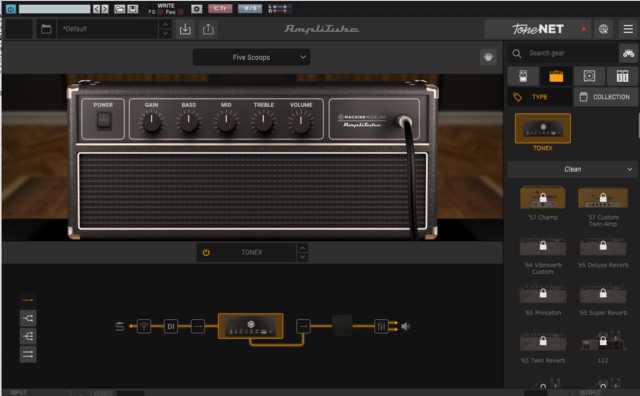Step to next preset with down arrow
Screen dimensions: 640x396
coord(165,33)
